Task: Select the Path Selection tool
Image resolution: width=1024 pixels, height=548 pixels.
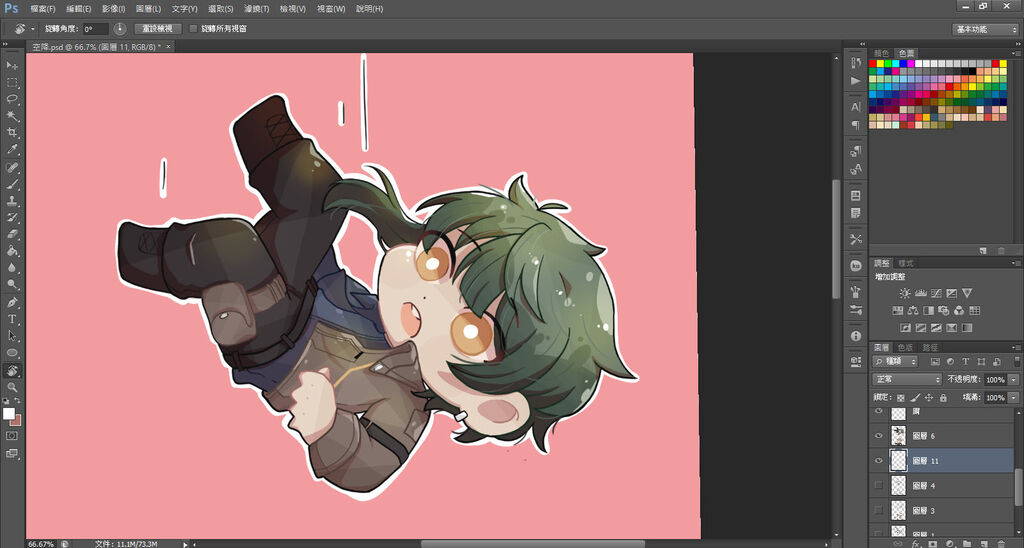Action: (x=12, y=336)
